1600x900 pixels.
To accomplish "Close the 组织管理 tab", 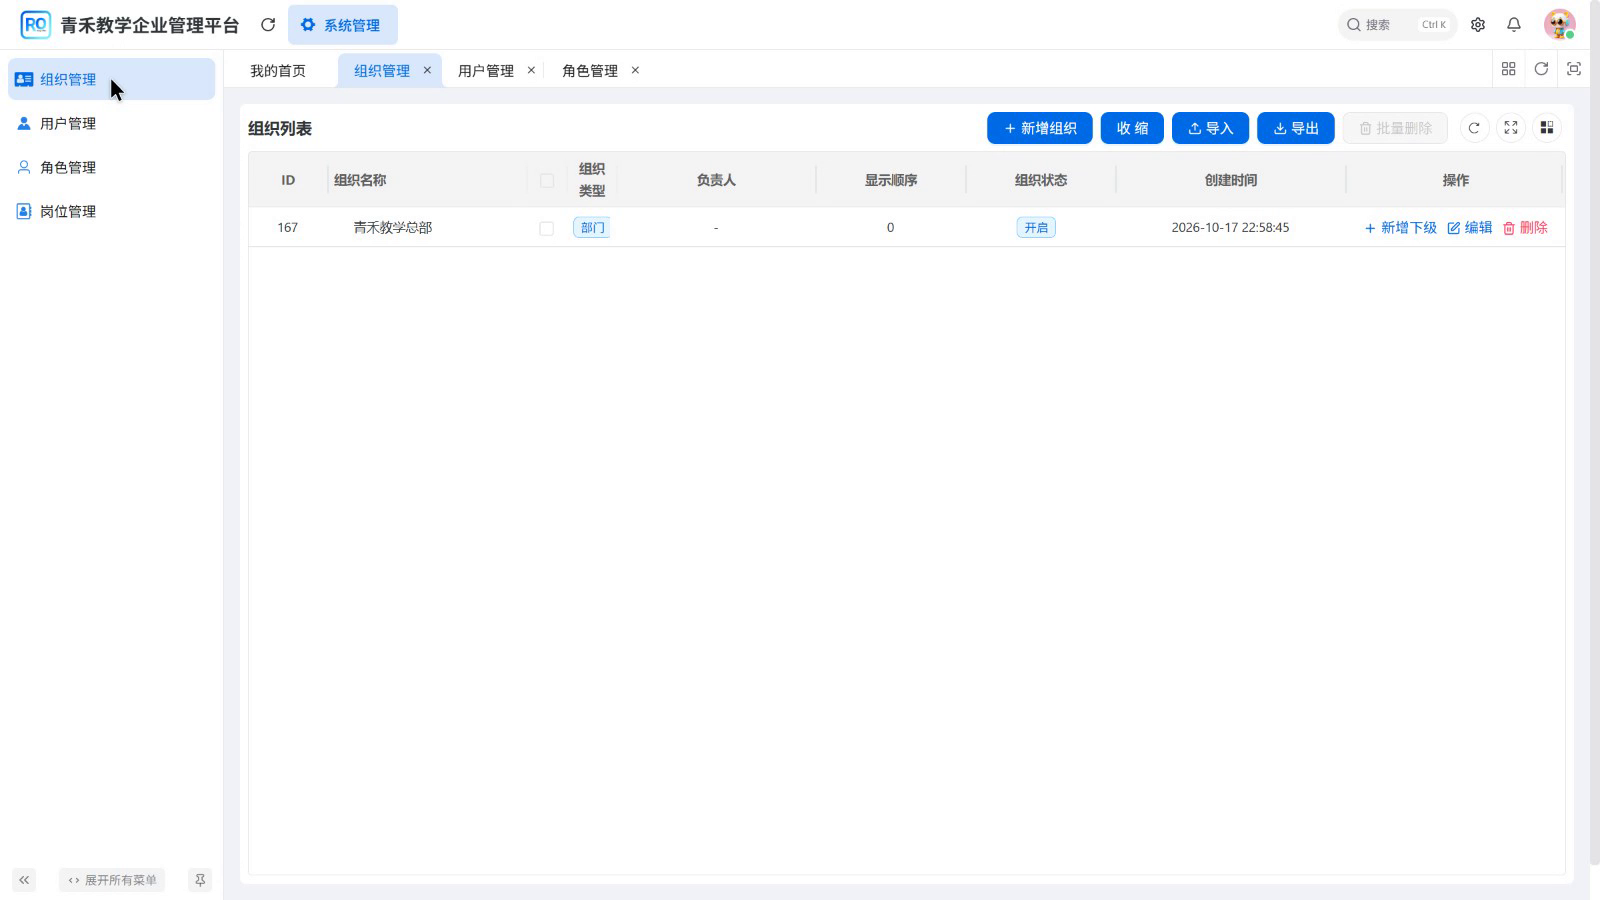I will pyautogui.click(x=427, y=70).
